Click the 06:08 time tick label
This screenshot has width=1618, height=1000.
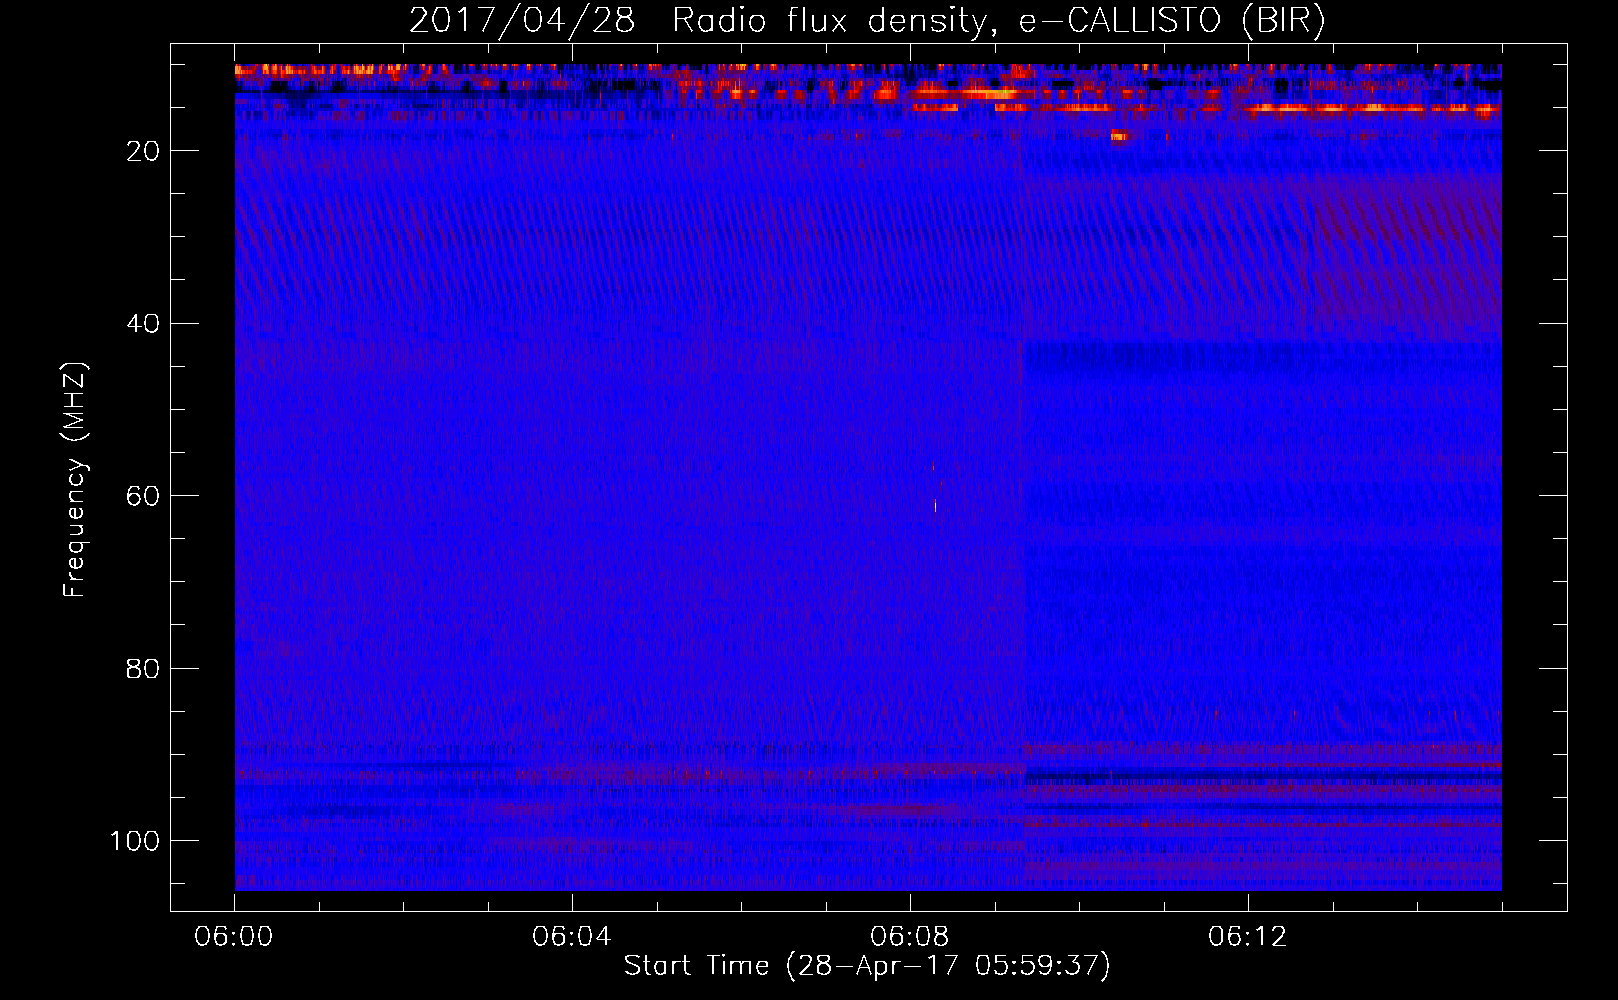click(x=910, y=937)
